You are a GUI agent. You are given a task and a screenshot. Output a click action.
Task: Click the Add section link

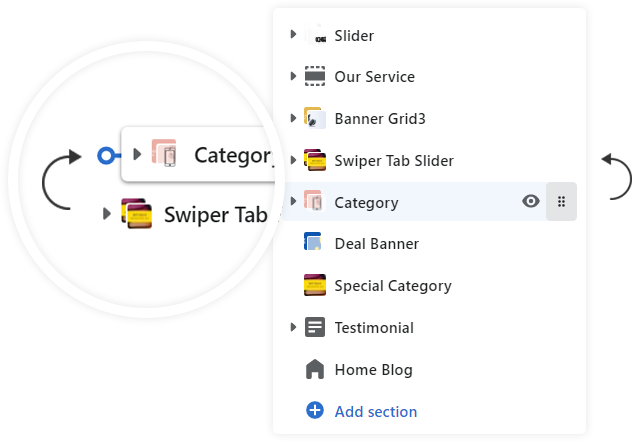(375, 411)
